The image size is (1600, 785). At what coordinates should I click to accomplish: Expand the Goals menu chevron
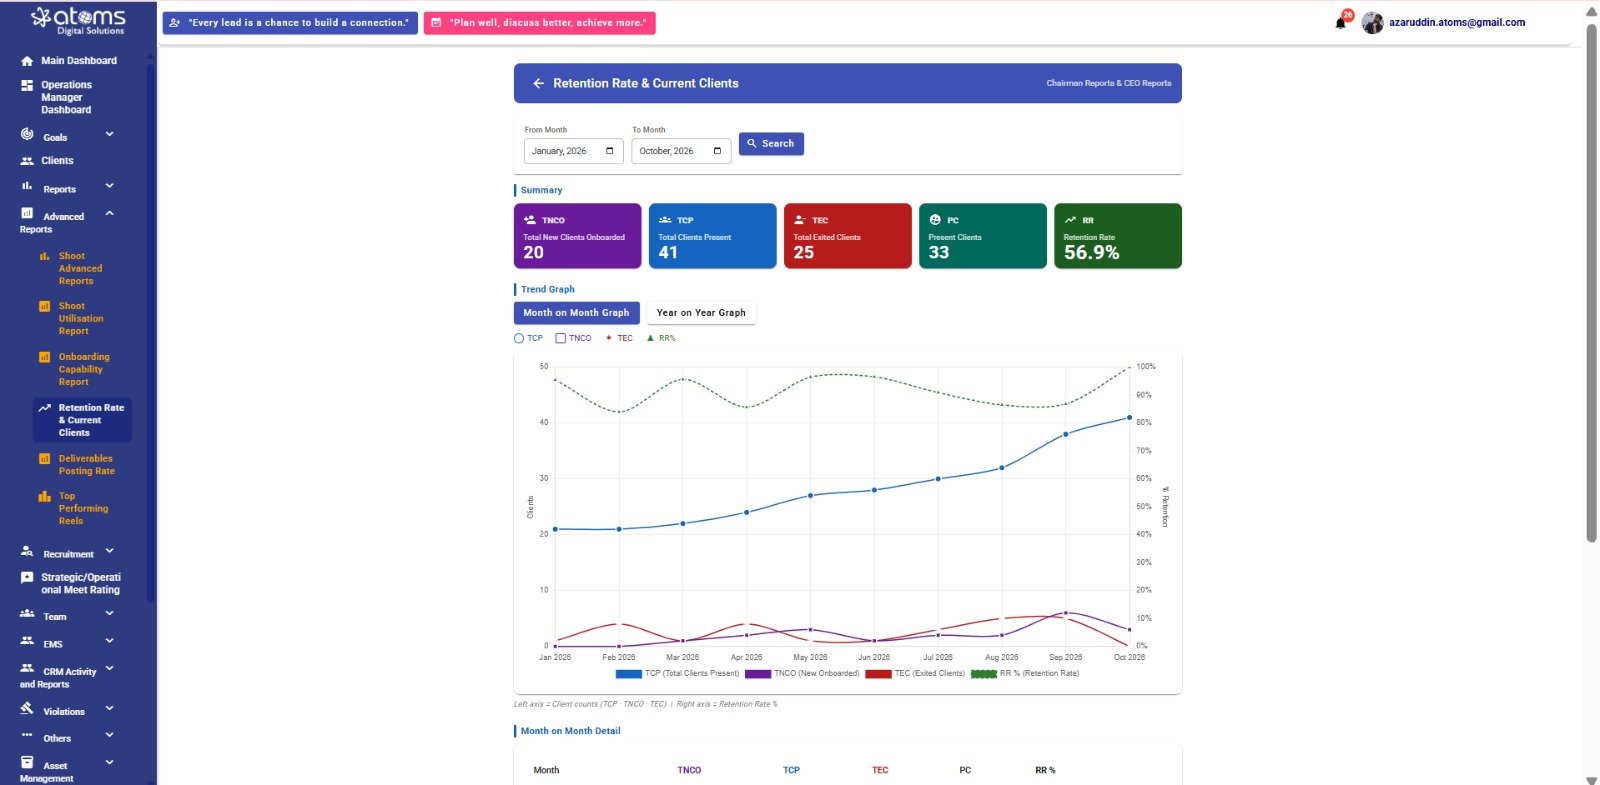(x=109, y=134)
